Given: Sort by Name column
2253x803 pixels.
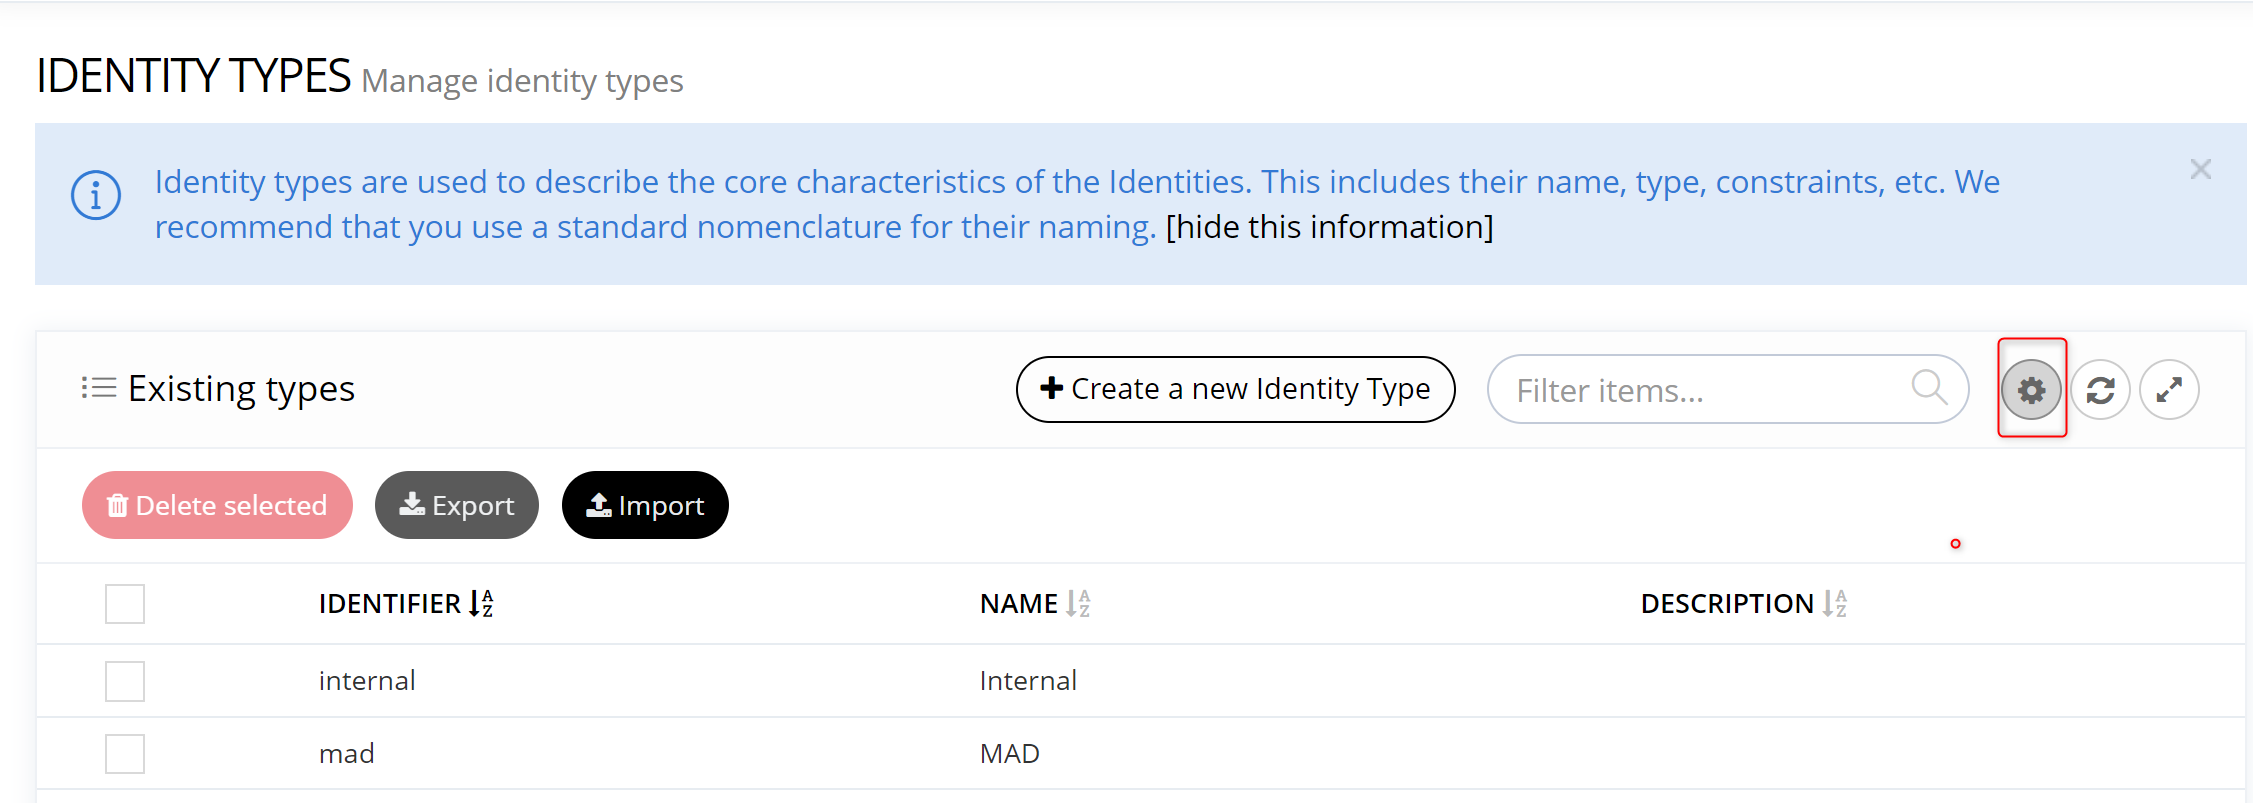Looking at the screenshot, I should pyautogui.click(x=1077, y=603).
